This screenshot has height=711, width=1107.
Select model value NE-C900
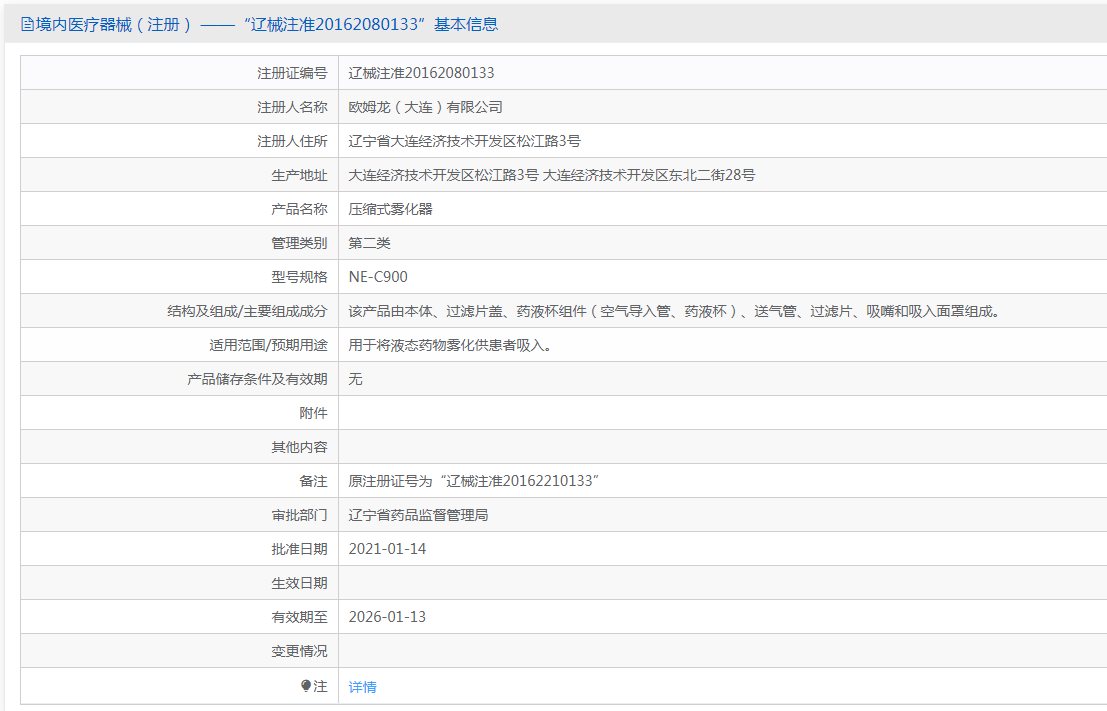click(378, 277)
